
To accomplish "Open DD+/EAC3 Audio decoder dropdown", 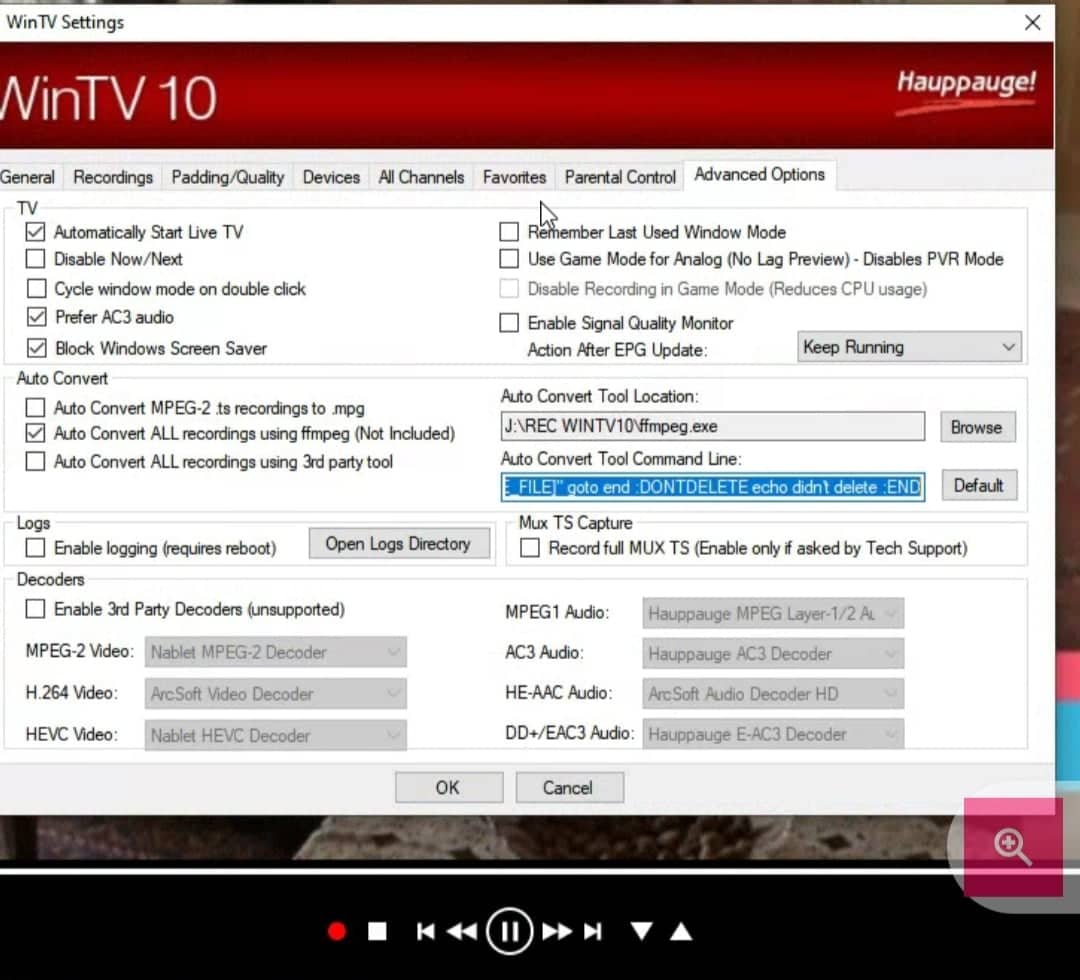I will coord(773,734).
